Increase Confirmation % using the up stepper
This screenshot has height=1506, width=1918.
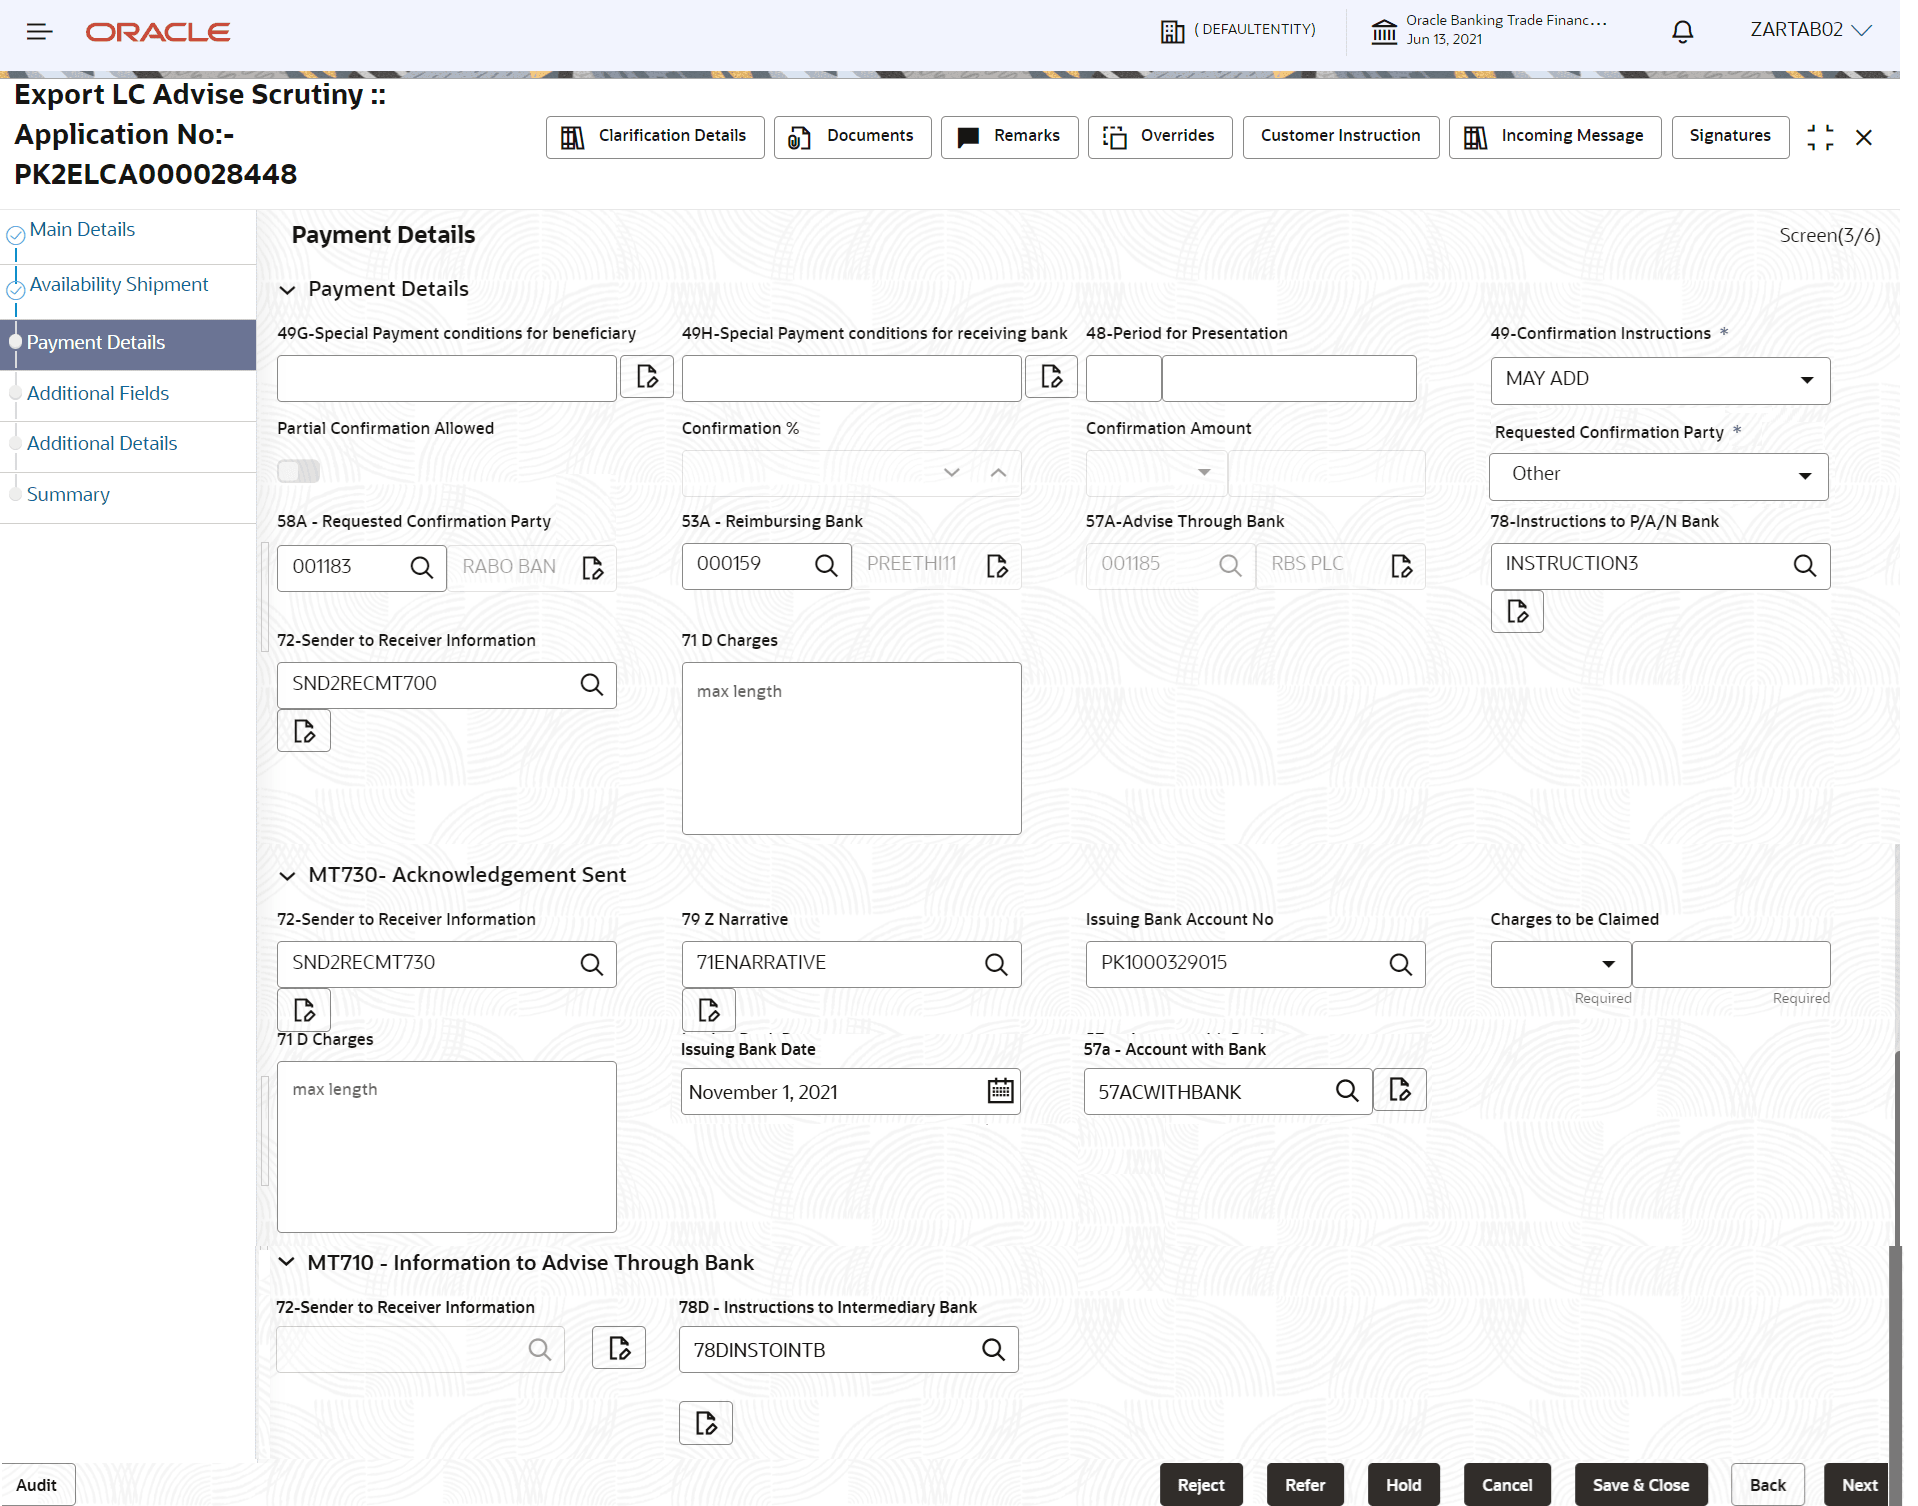pos(997,472)
